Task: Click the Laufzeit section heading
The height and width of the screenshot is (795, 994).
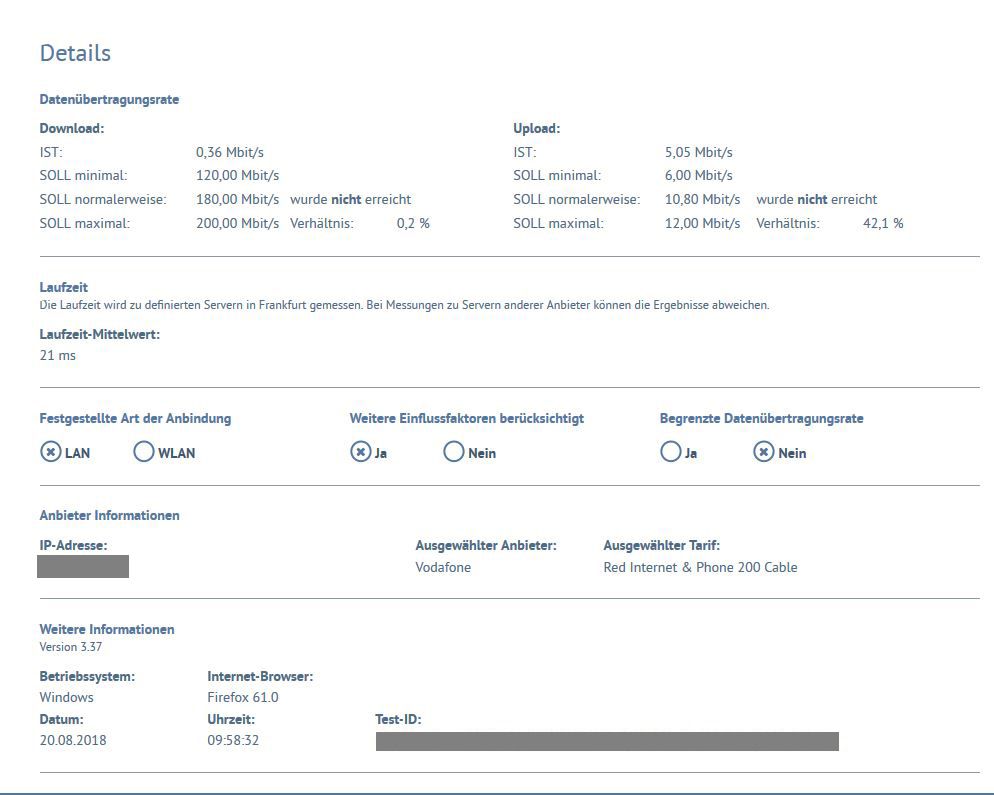Action: click(63, 287)
